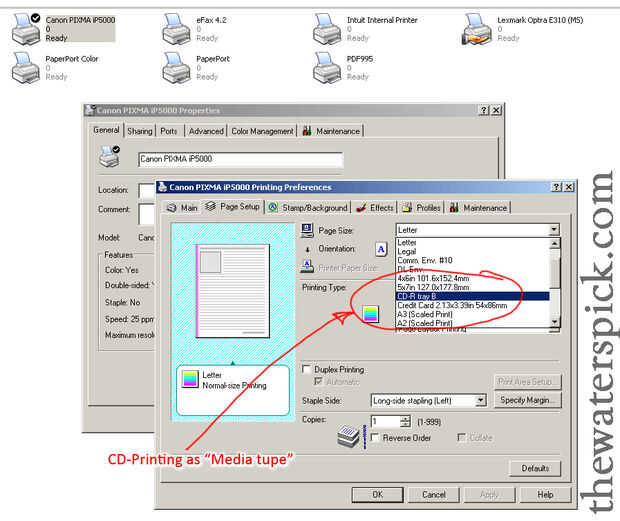Click the Copies spinner arrows
This screenshot has width=620, height=521.
click(406, 421)
